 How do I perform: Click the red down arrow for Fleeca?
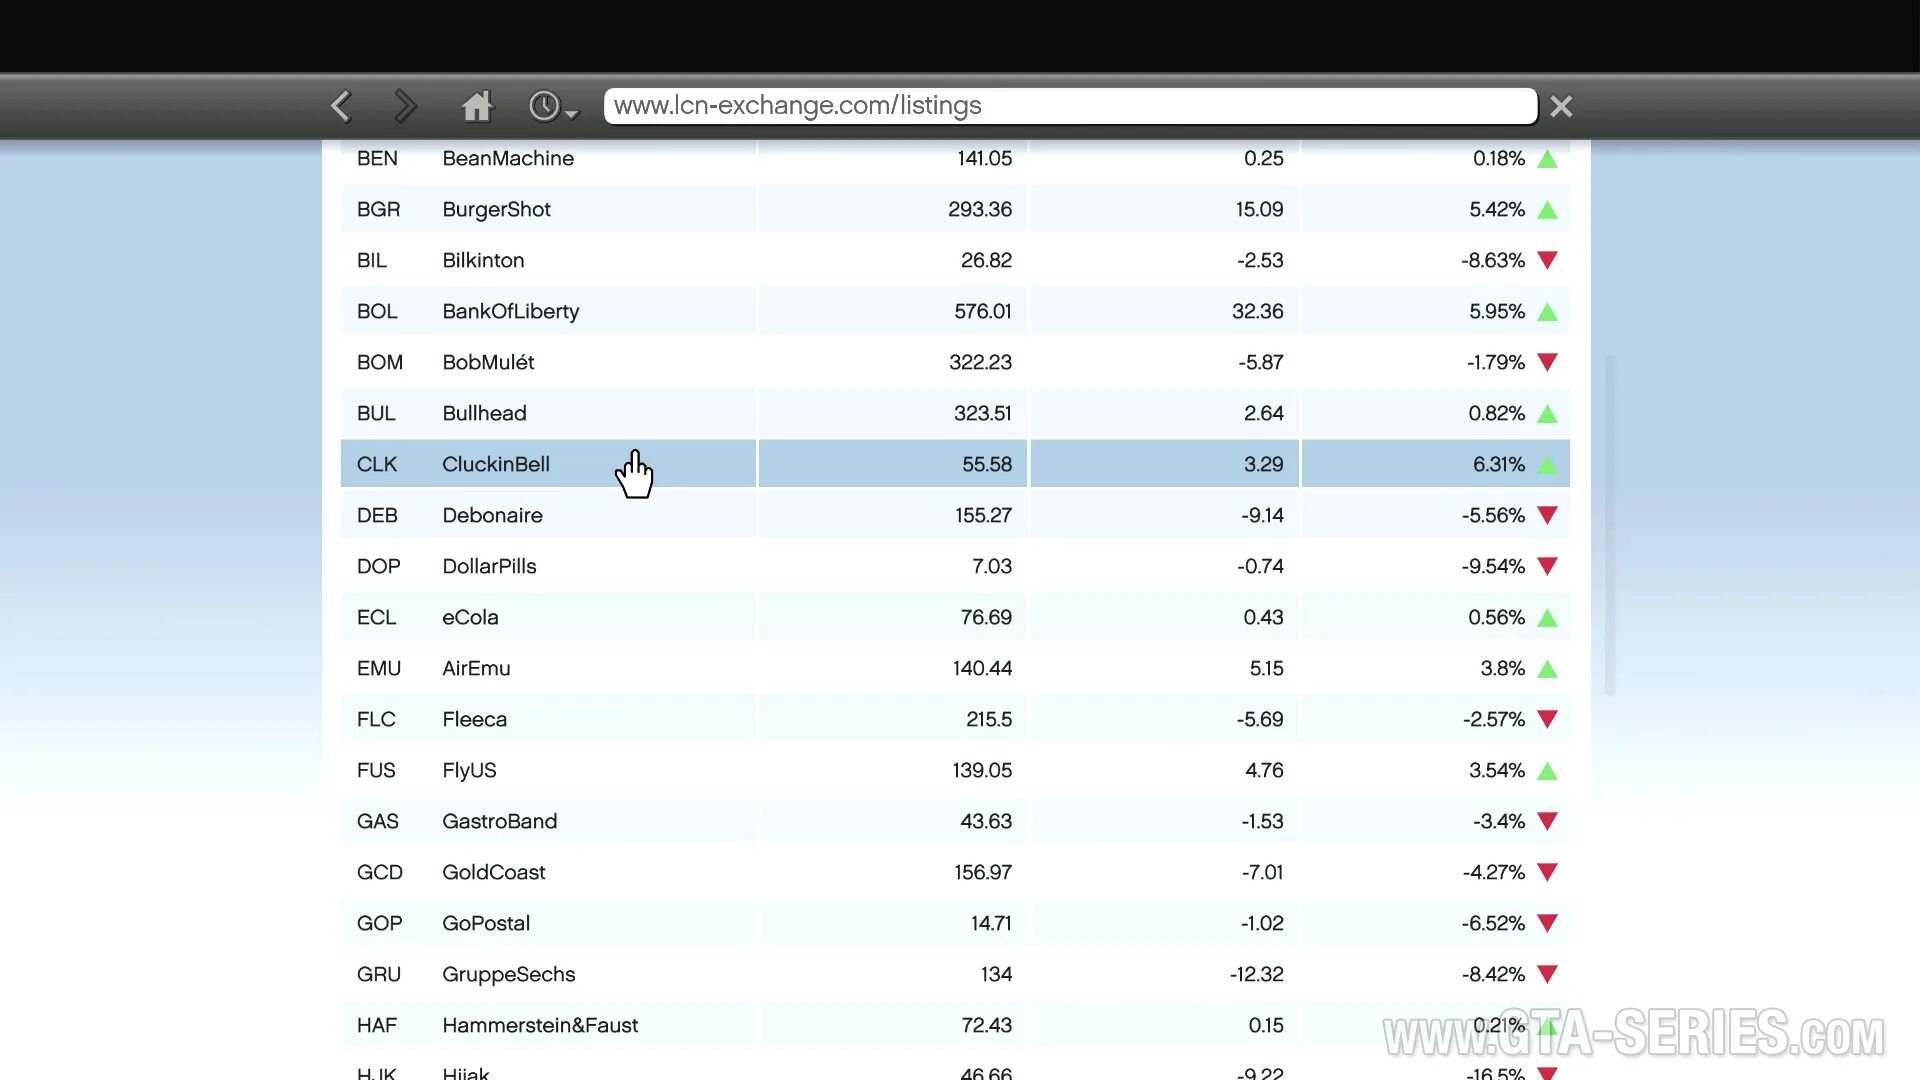point(1547,719)
